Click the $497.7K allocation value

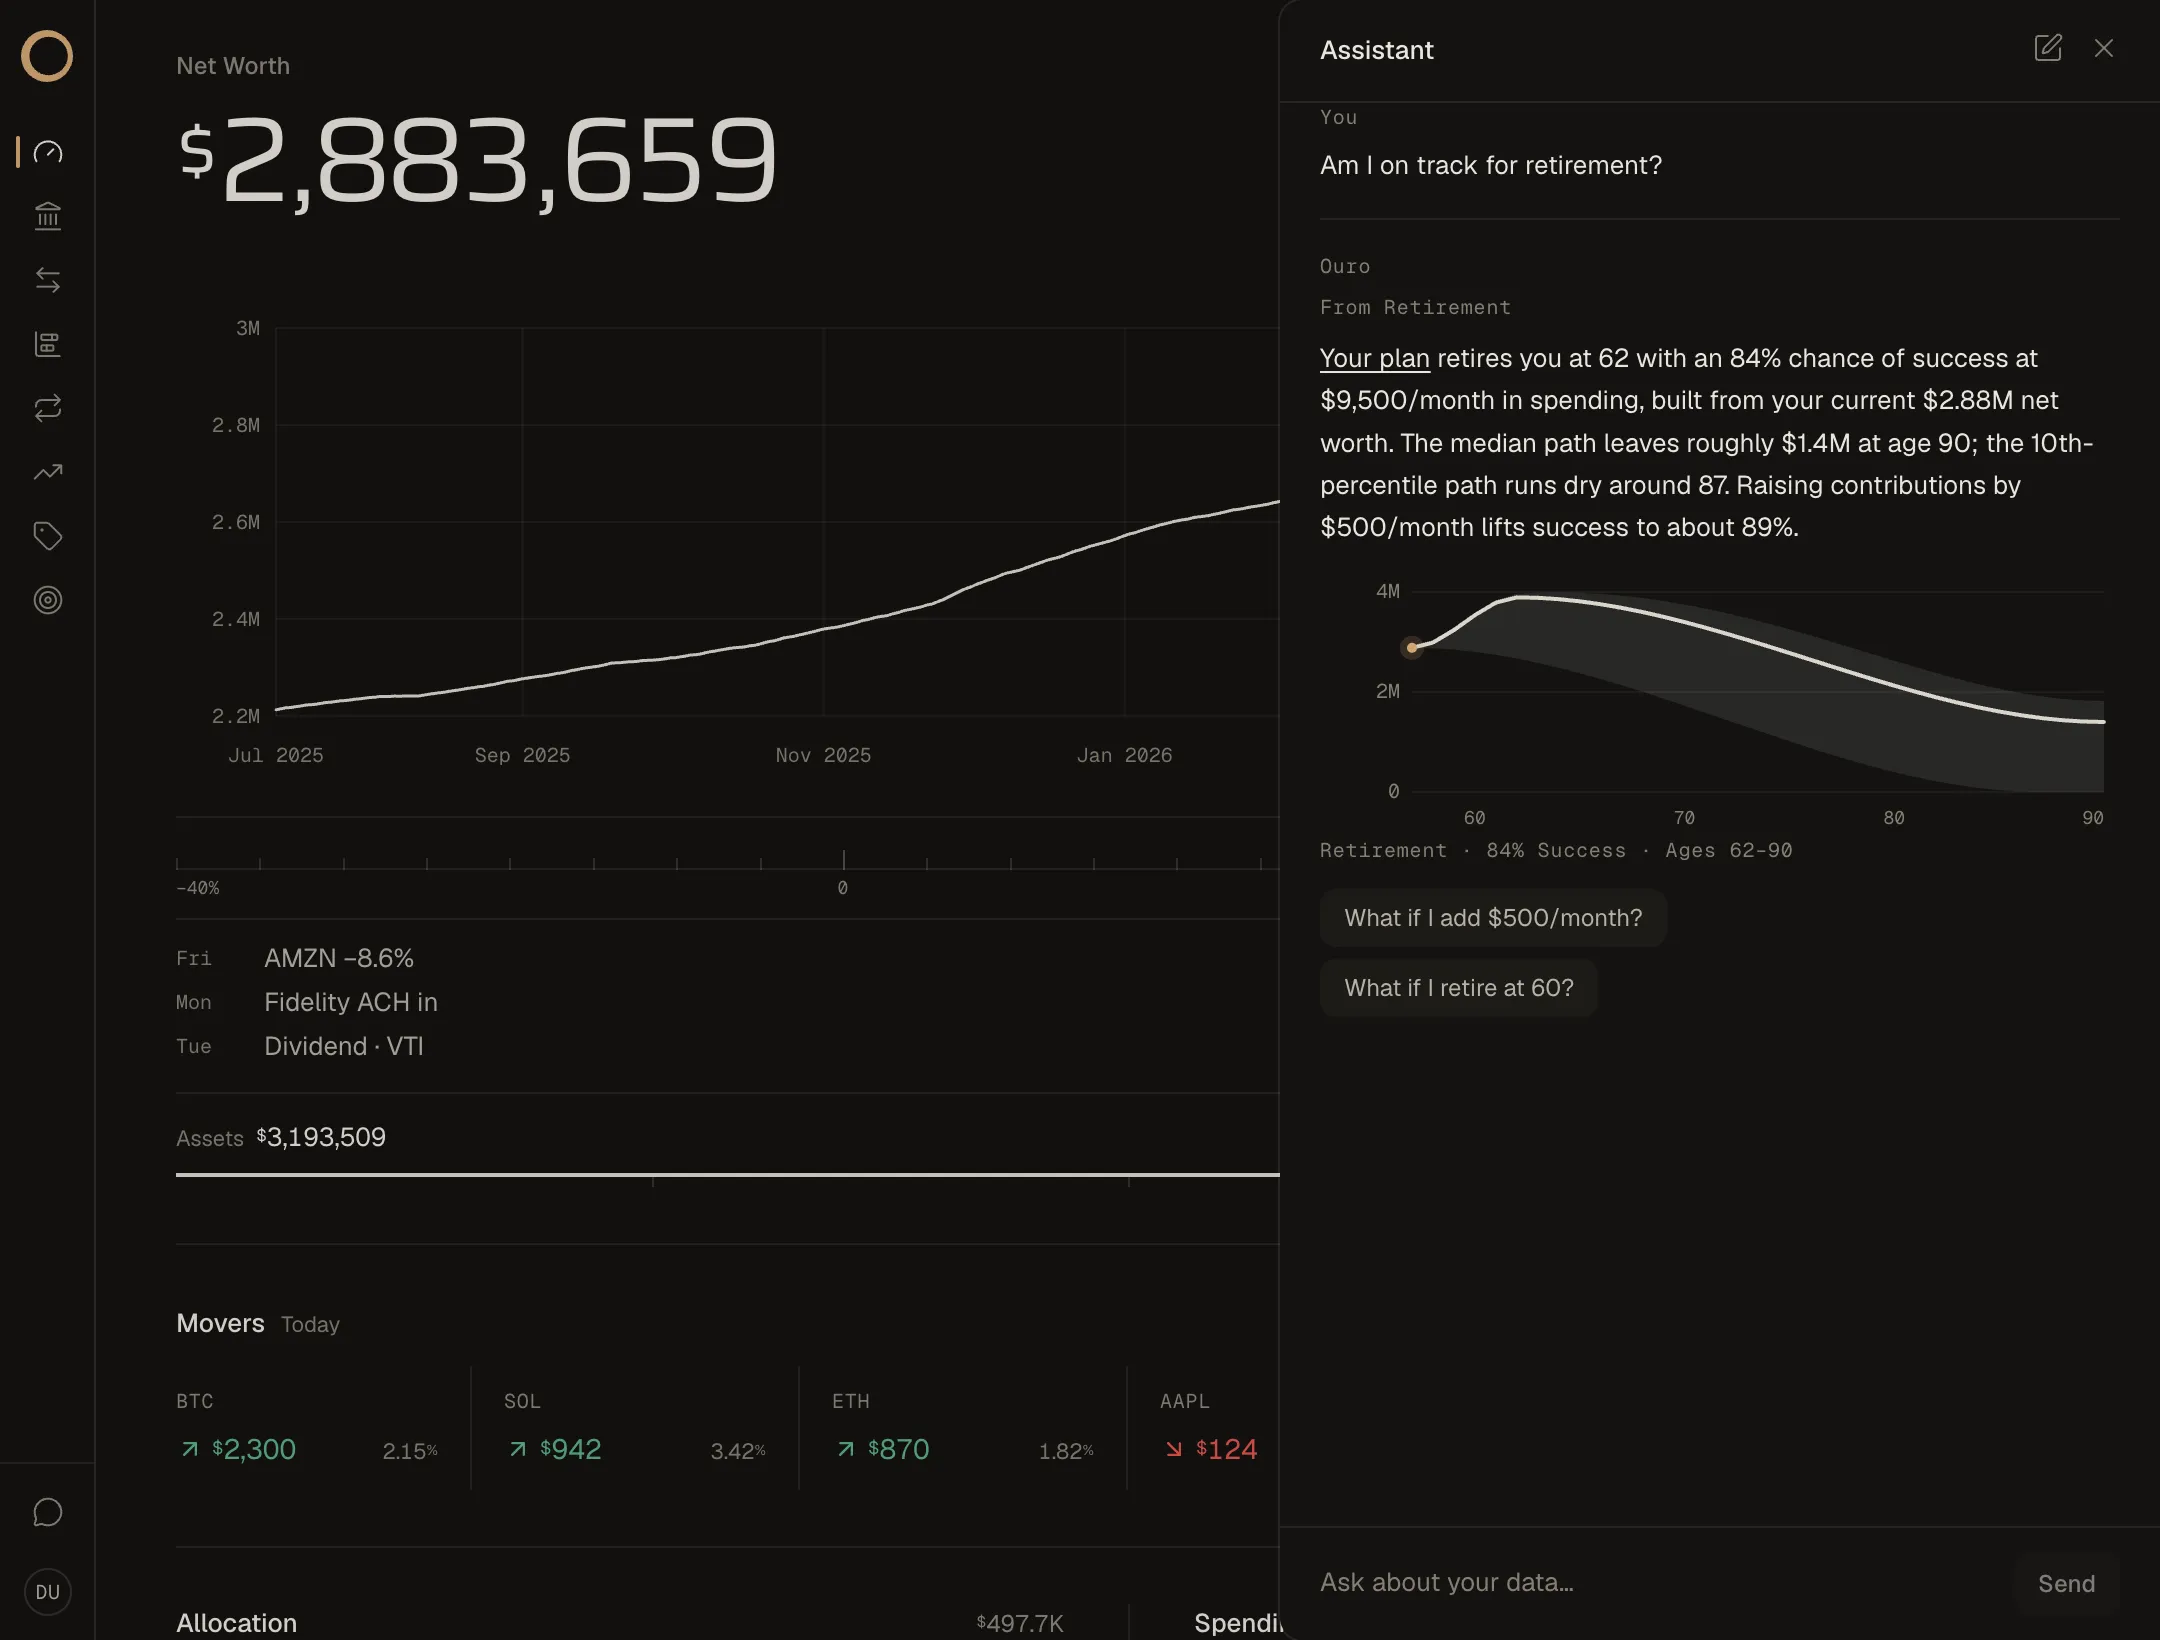(1019, 1623)
